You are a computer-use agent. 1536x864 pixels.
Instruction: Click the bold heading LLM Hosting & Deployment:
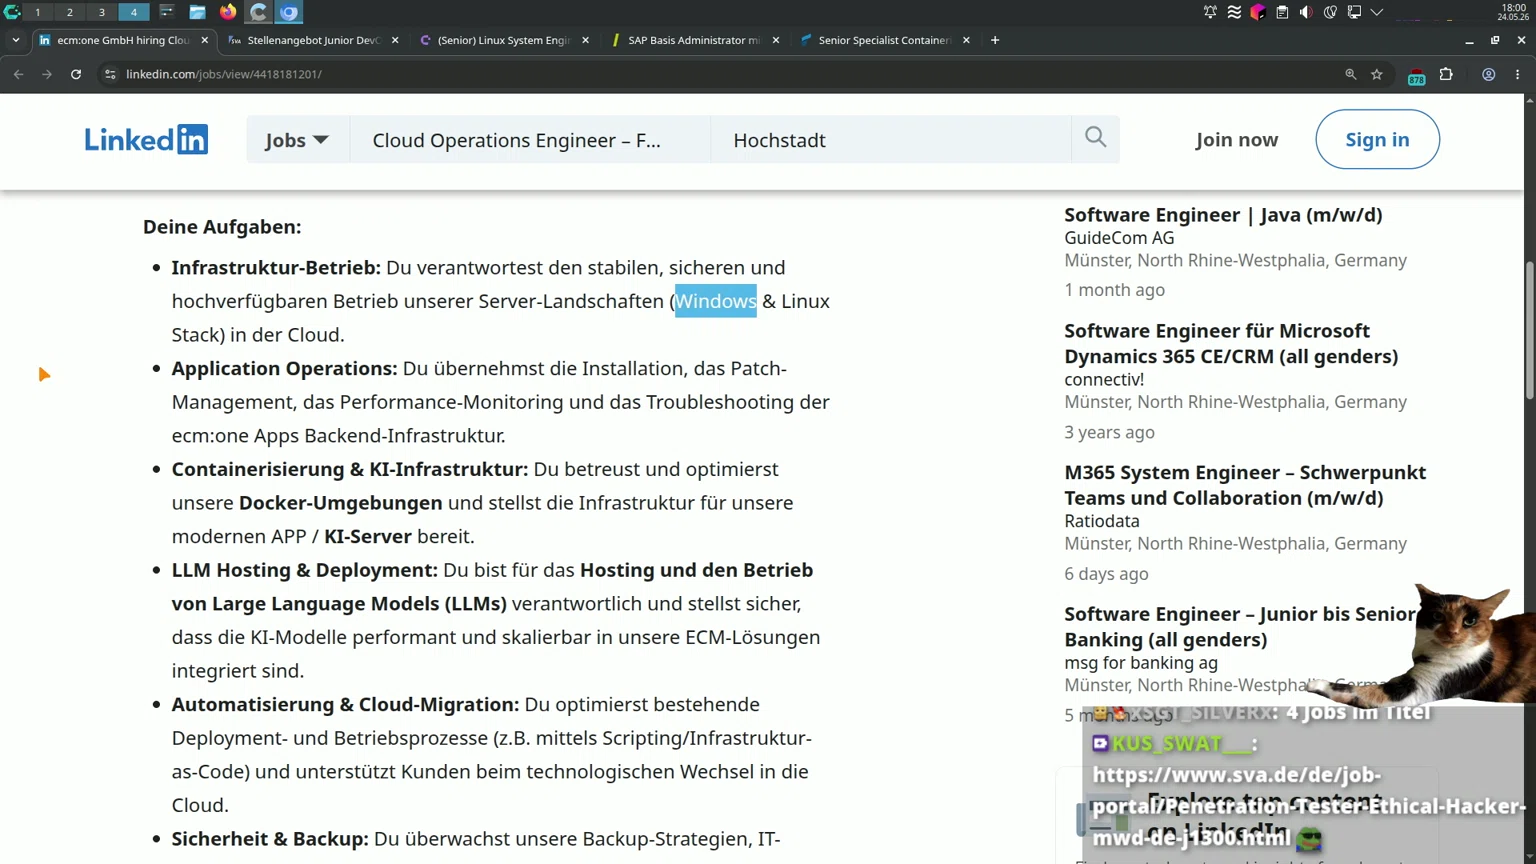(x=304, y=570)
